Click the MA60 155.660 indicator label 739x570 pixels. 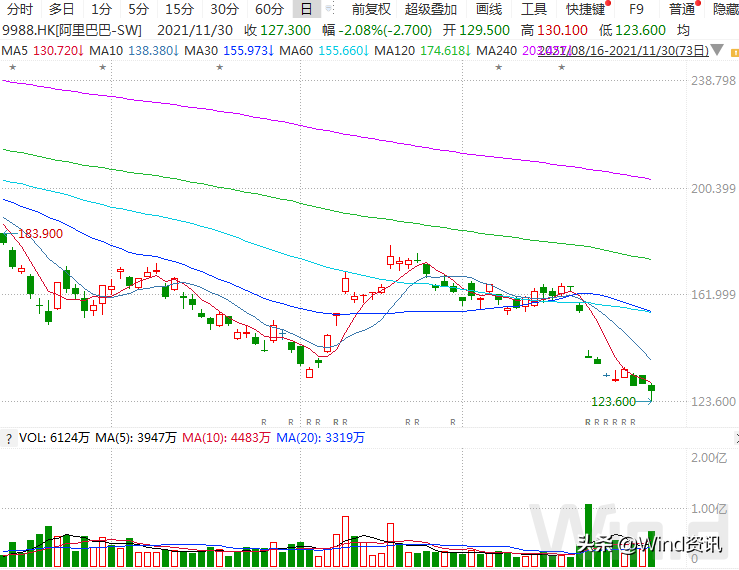tap(324, 50)
